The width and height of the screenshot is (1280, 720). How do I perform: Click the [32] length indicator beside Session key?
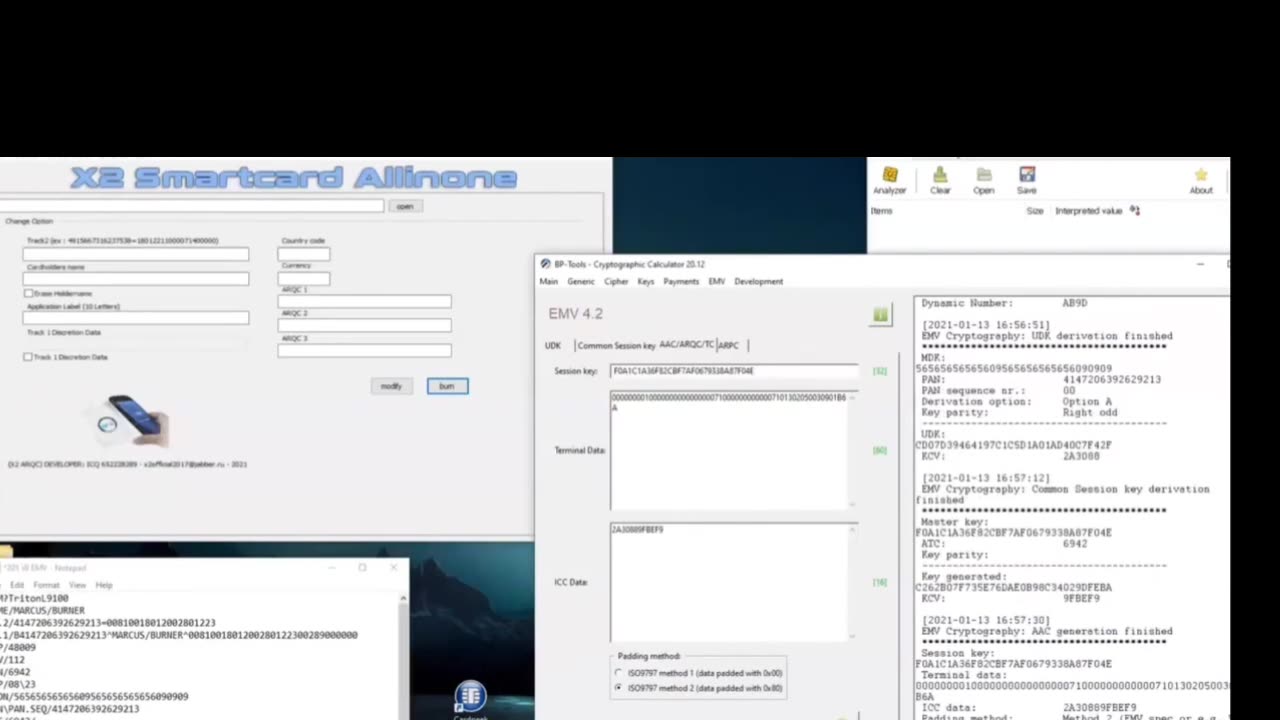(880, 371)
